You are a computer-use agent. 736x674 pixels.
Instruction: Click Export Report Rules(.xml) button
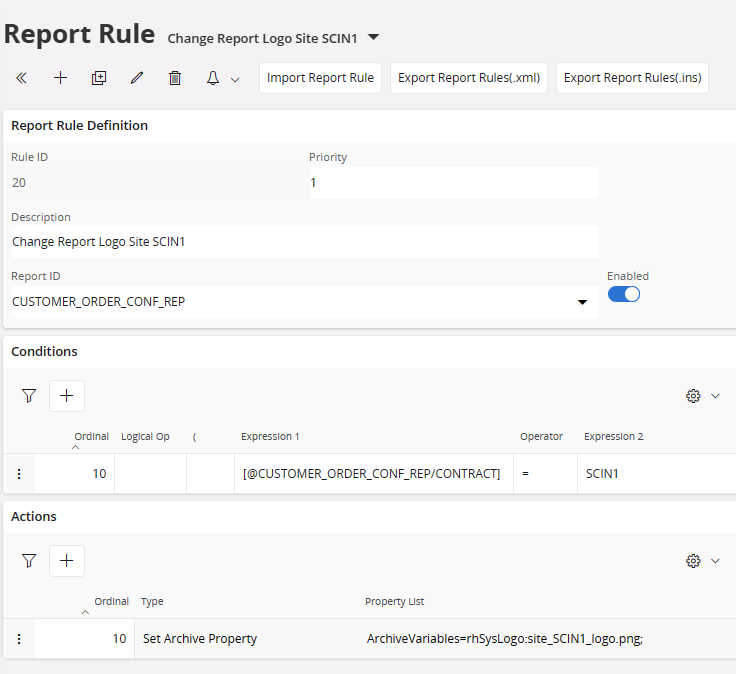click(468, 78)
